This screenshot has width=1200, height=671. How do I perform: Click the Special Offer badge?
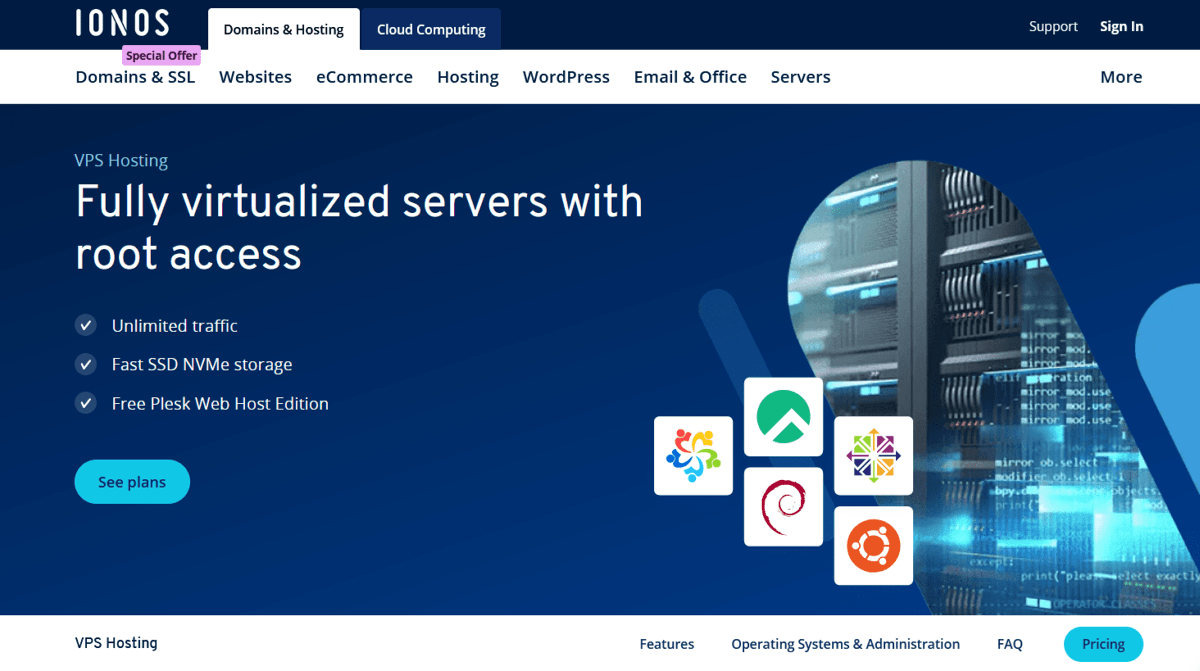(161, 56)
